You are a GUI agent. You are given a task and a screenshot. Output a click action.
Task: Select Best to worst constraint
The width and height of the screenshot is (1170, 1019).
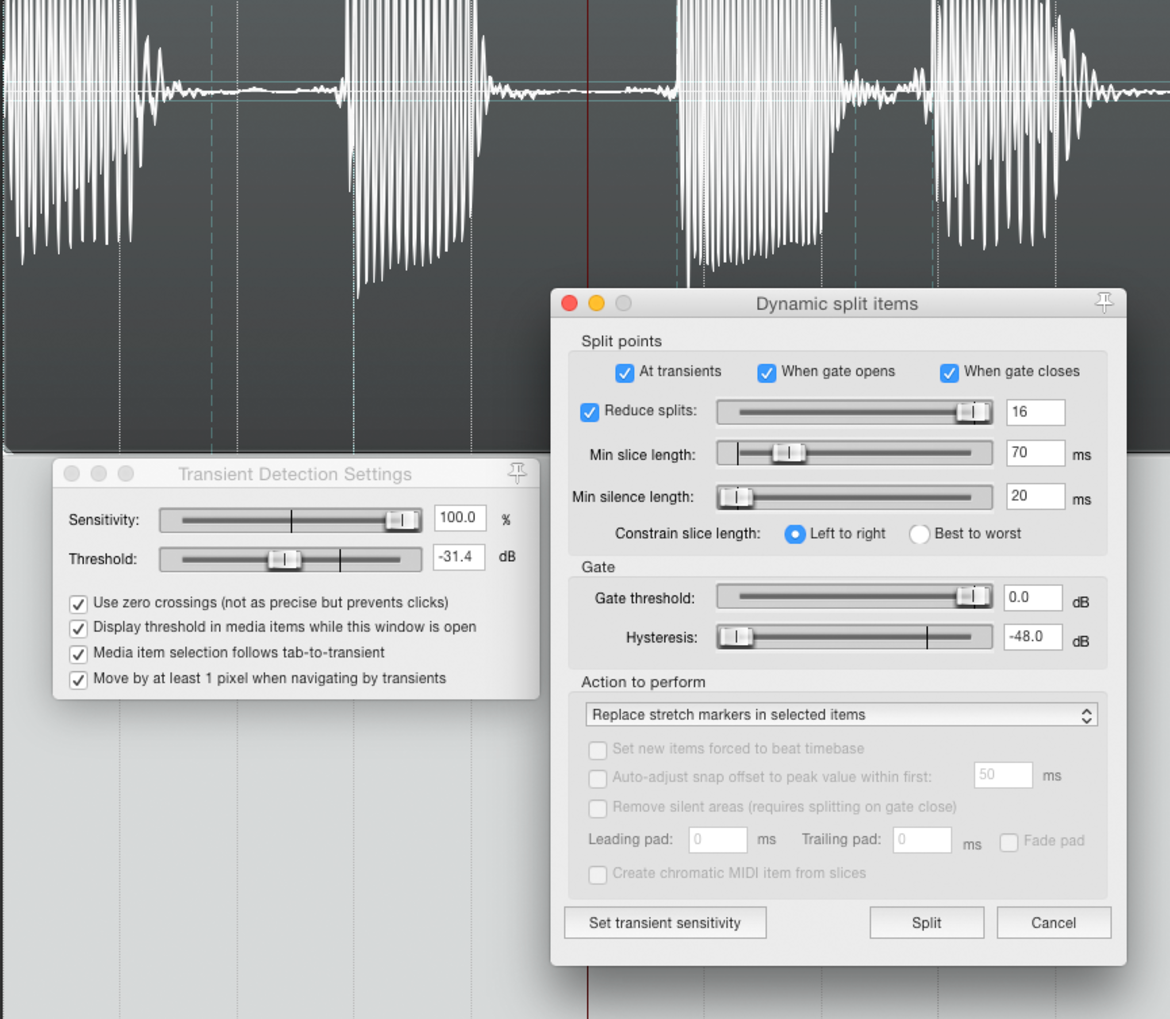(x=919, y=534)
